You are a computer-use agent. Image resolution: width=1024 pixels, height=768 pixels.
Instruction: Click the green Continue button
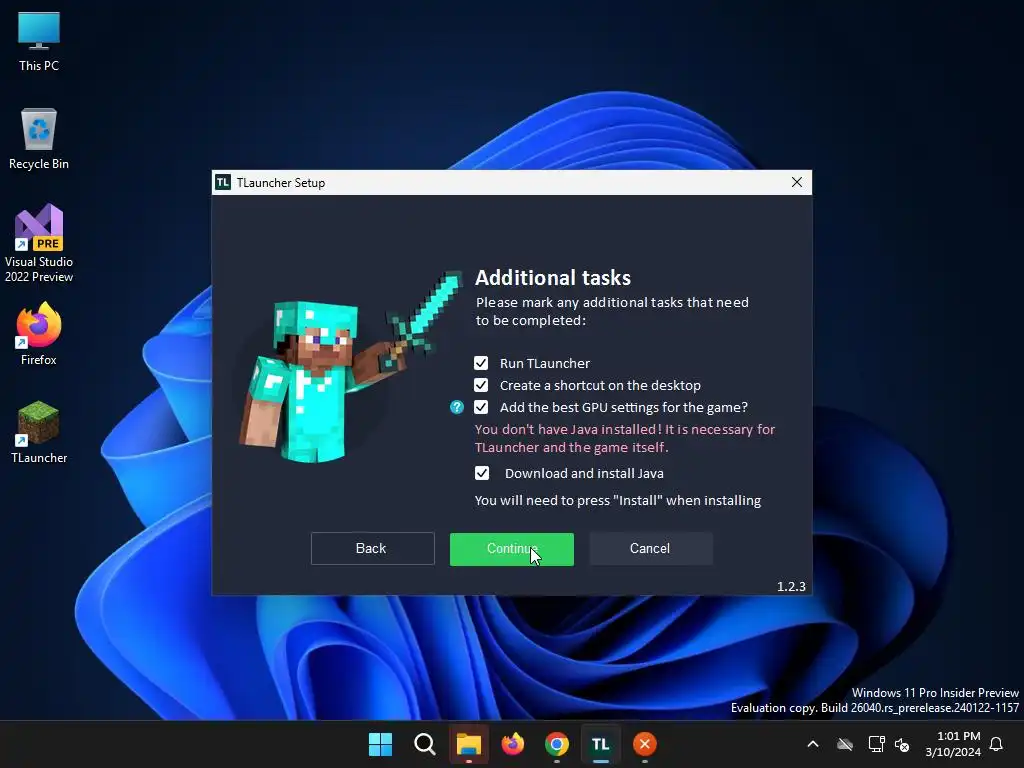[511, 549]
